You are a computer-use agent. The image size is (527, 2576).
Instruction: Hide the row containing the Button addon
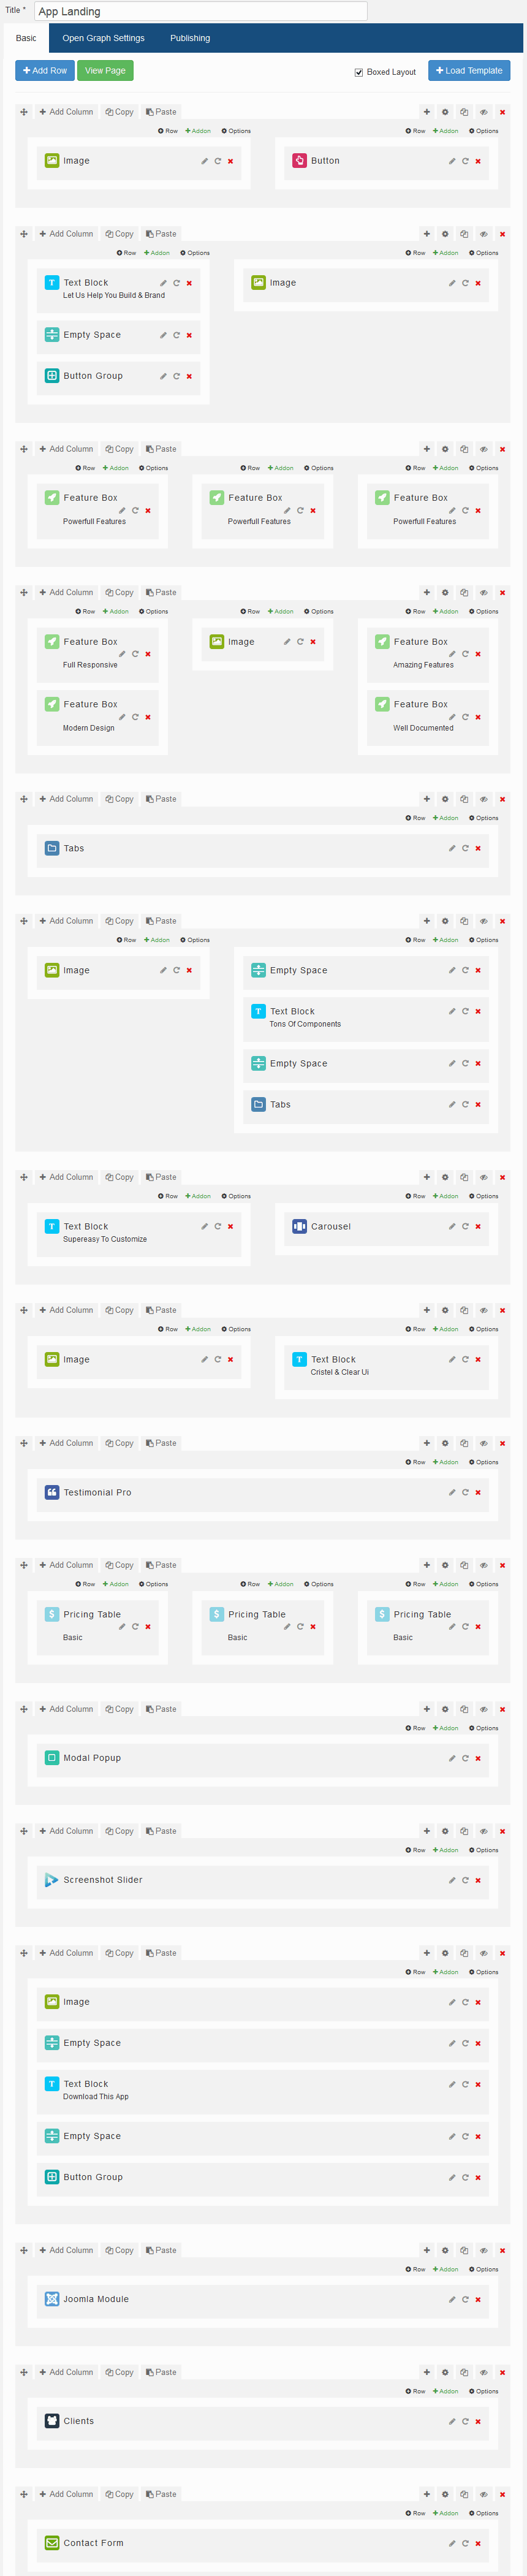pyautogui.click(x=484, y=112)
